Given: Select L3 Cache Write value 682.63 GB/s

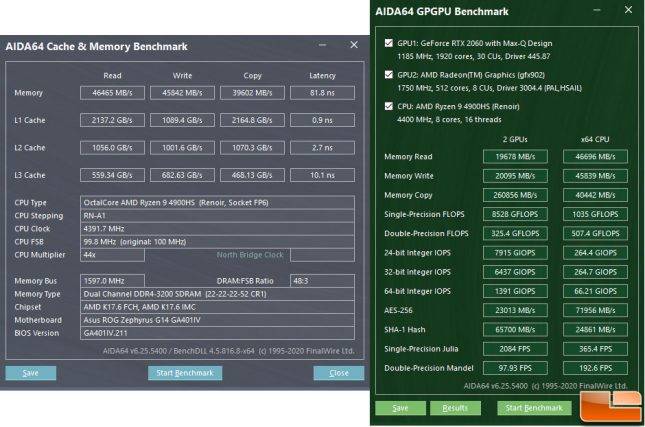Looking at the screenshot, I should click(182, 175).
